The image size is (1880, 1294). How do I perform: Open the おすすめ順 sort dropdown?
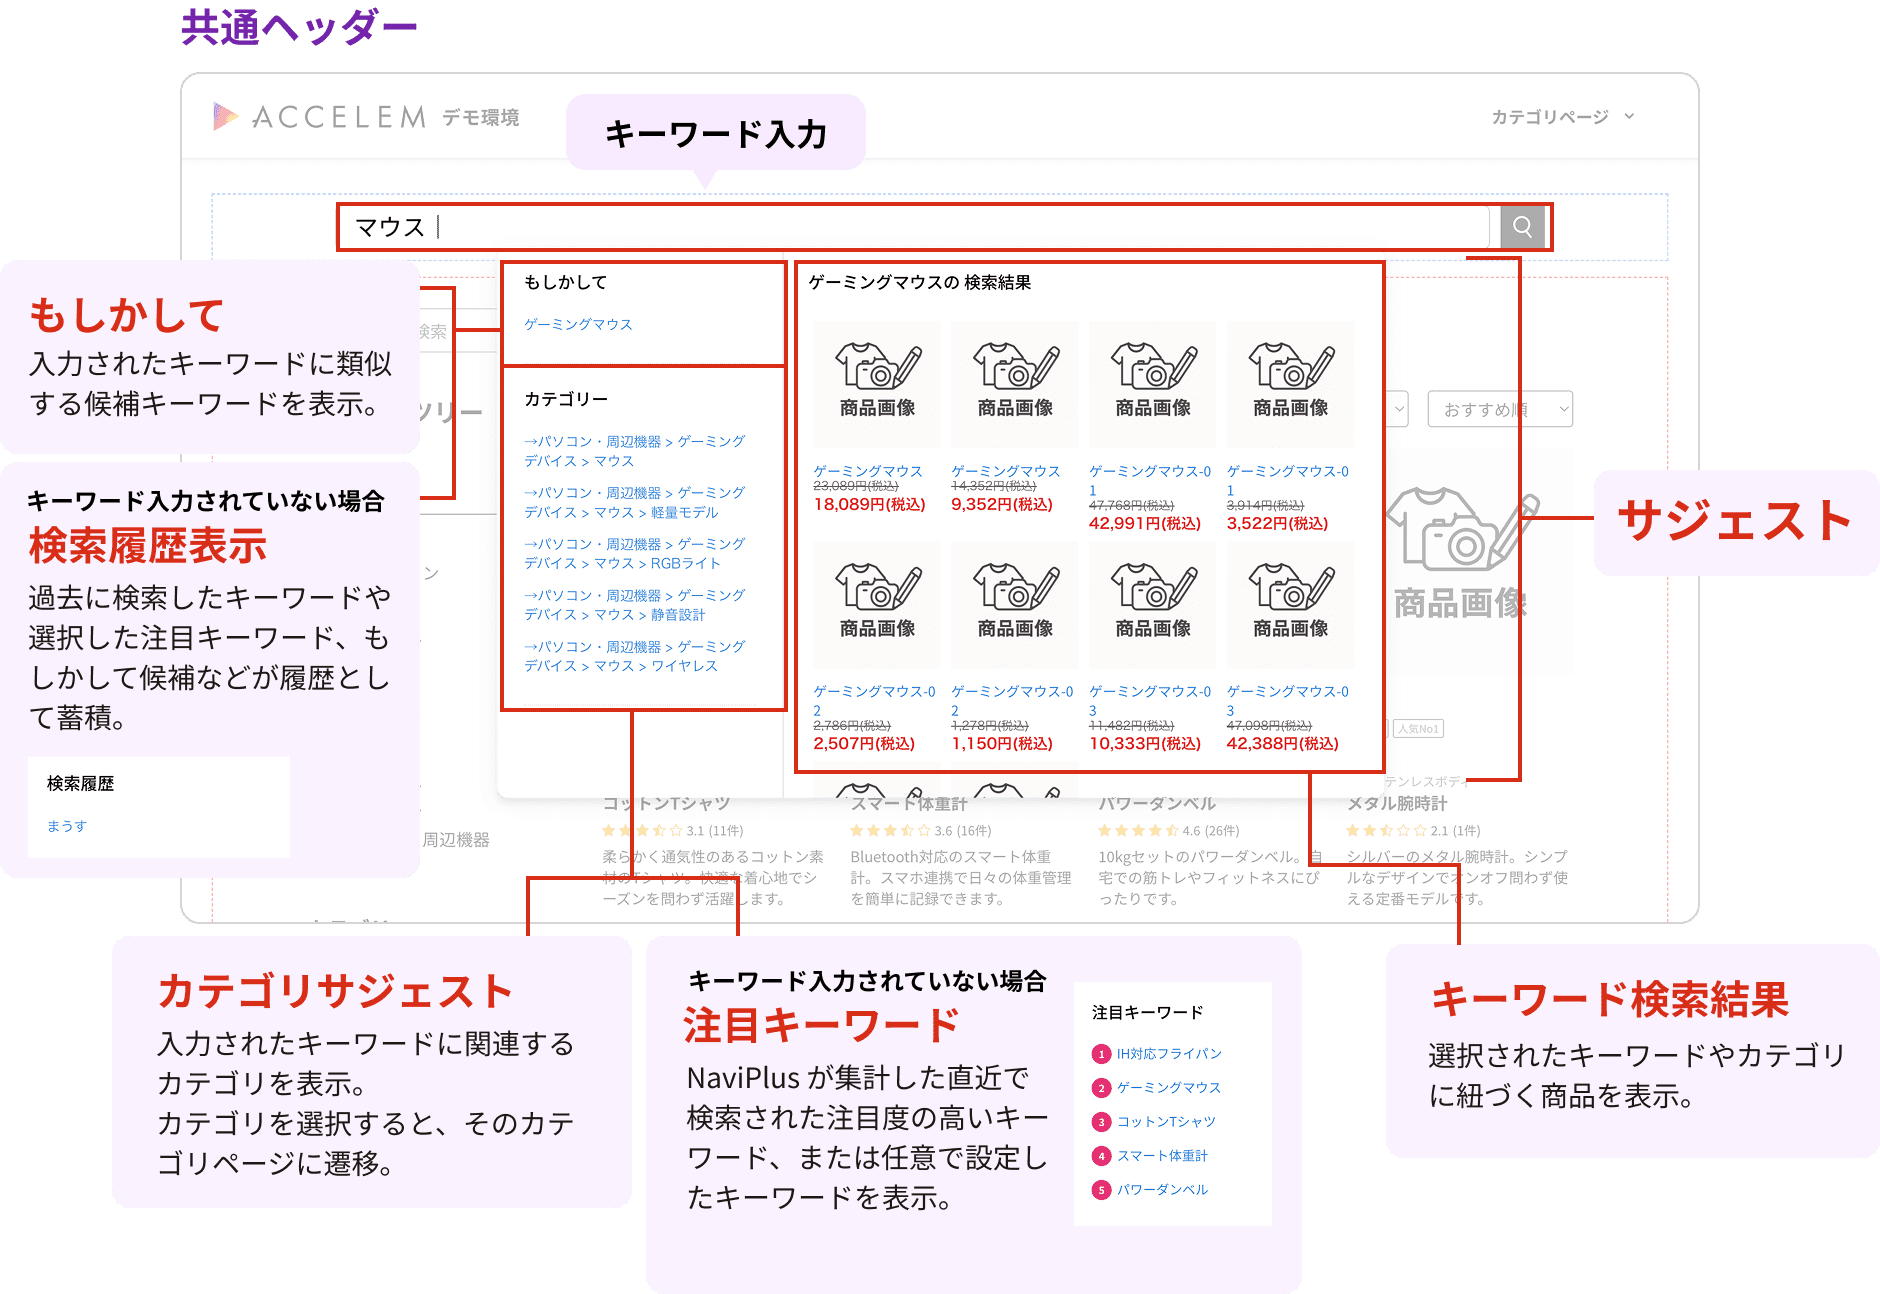tap(1500, 409)
